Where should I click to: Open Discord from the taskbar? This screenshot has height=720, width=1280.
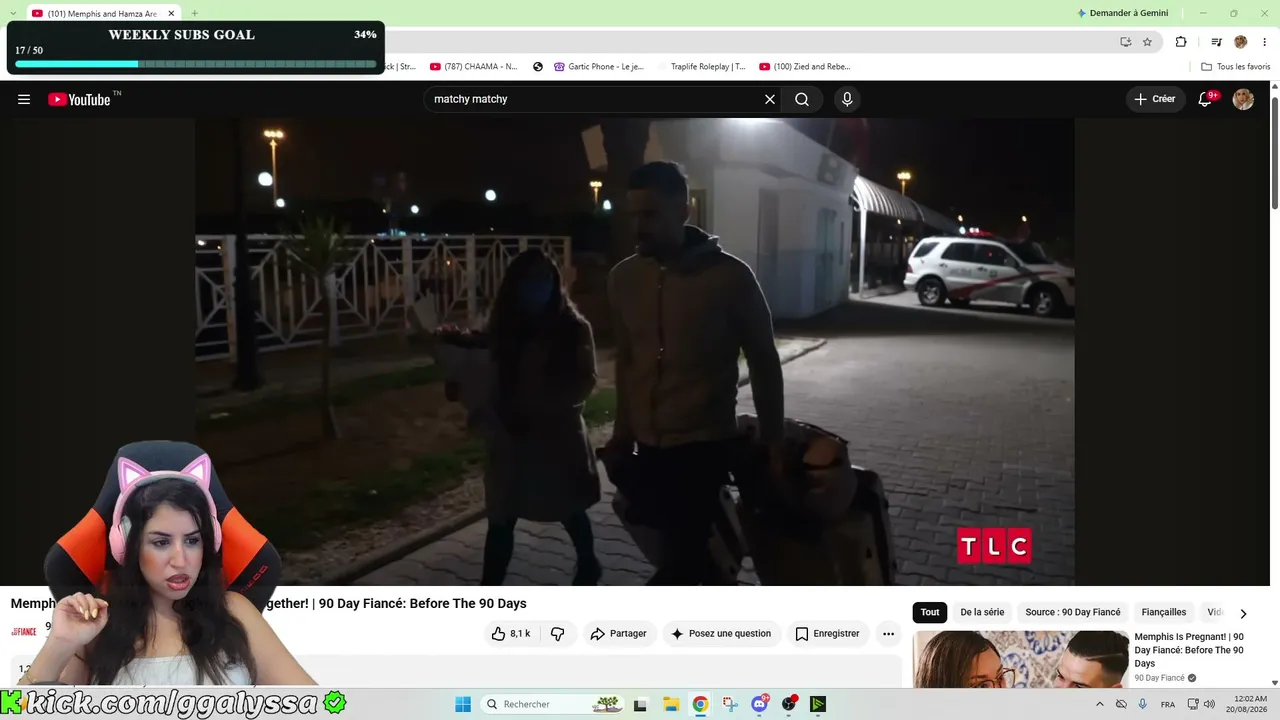click(x=760, y=704)
